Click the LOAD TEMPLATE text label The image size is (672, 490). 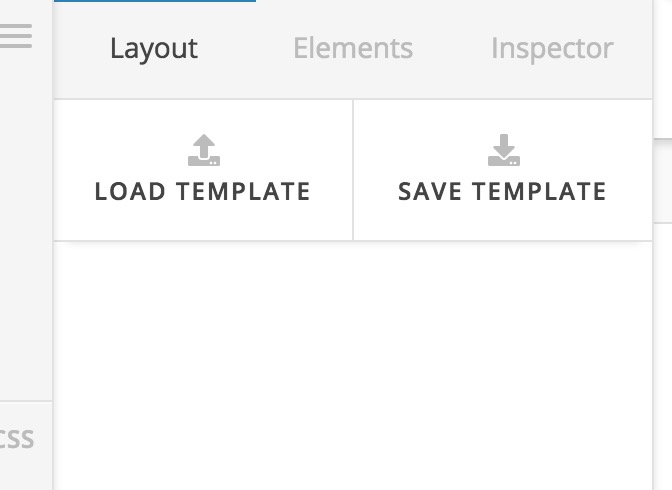pyautogui.click(x=203, y=191)
